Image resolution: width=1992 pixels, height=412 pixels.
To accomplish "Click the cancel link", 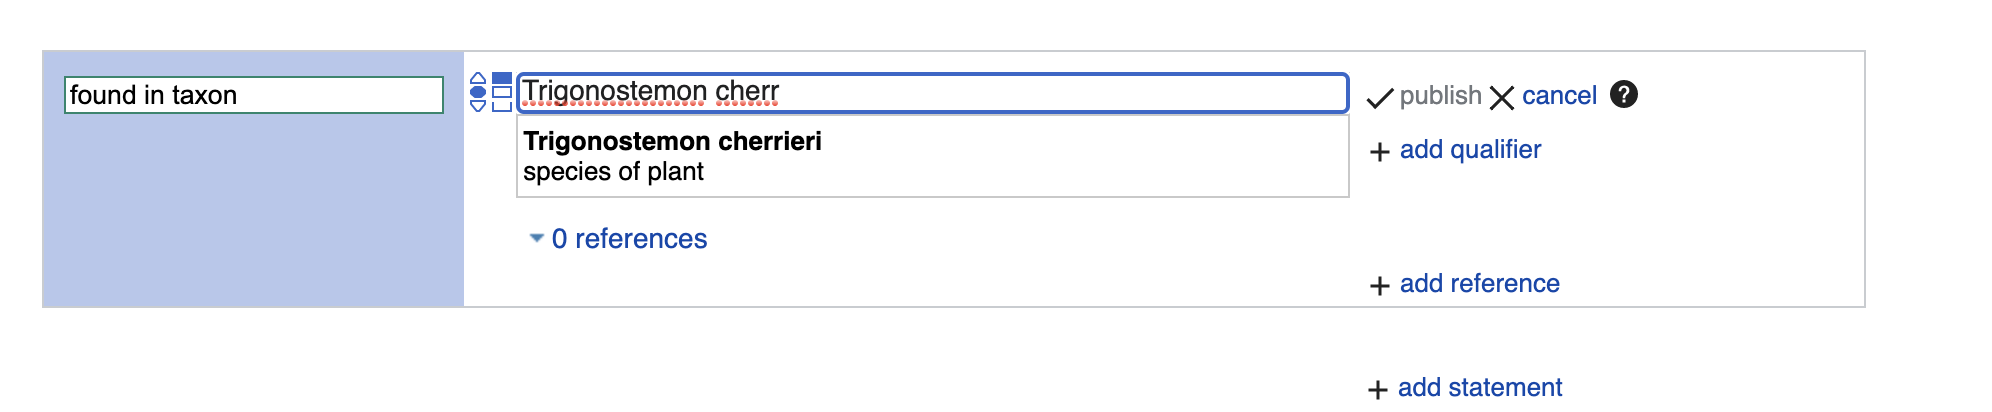I will [x=1559, y=95].
